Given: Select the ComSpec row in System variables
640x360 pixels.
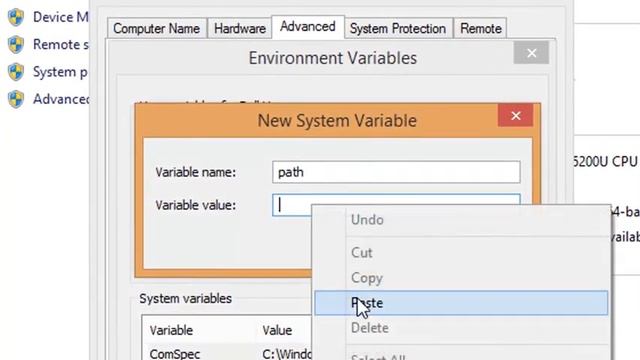Looking at the screenshot, I should (227, 353).
